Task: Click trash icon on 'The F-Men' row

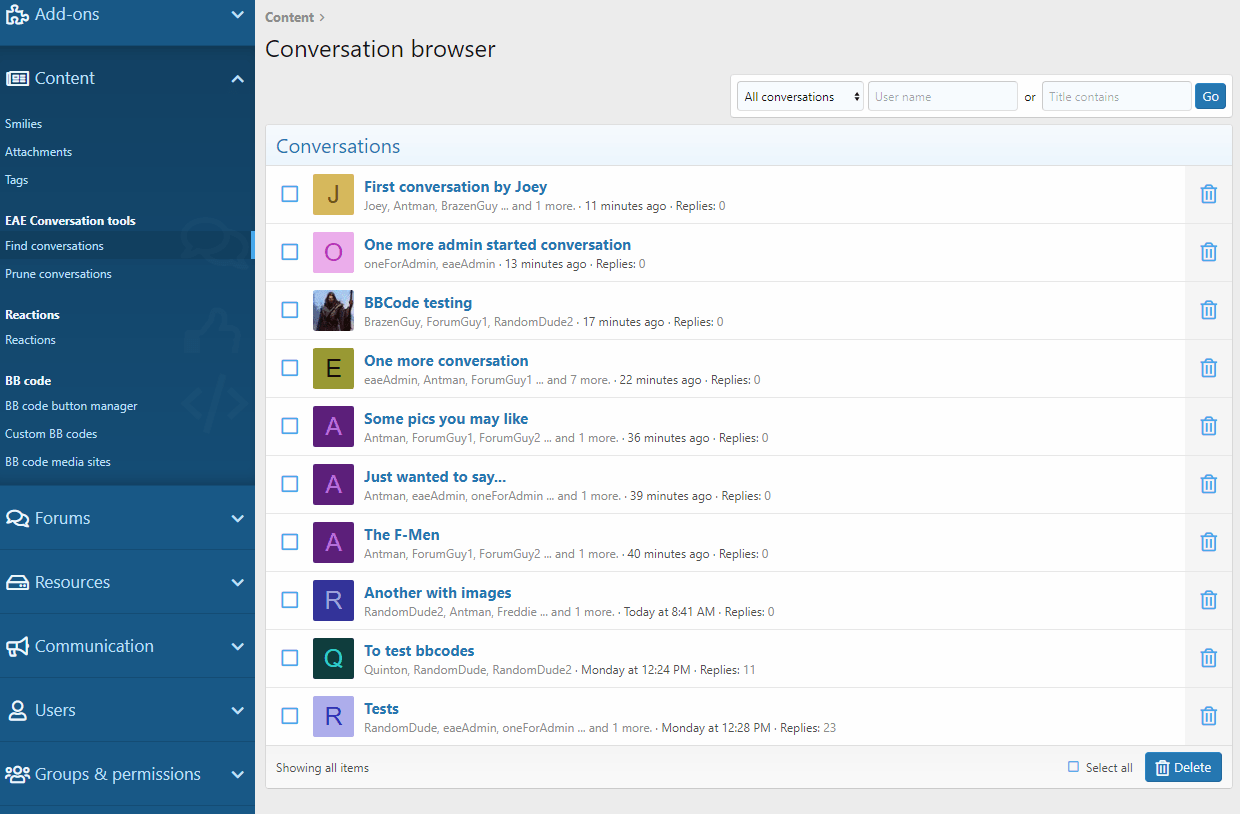Action: click(1208, 542)
